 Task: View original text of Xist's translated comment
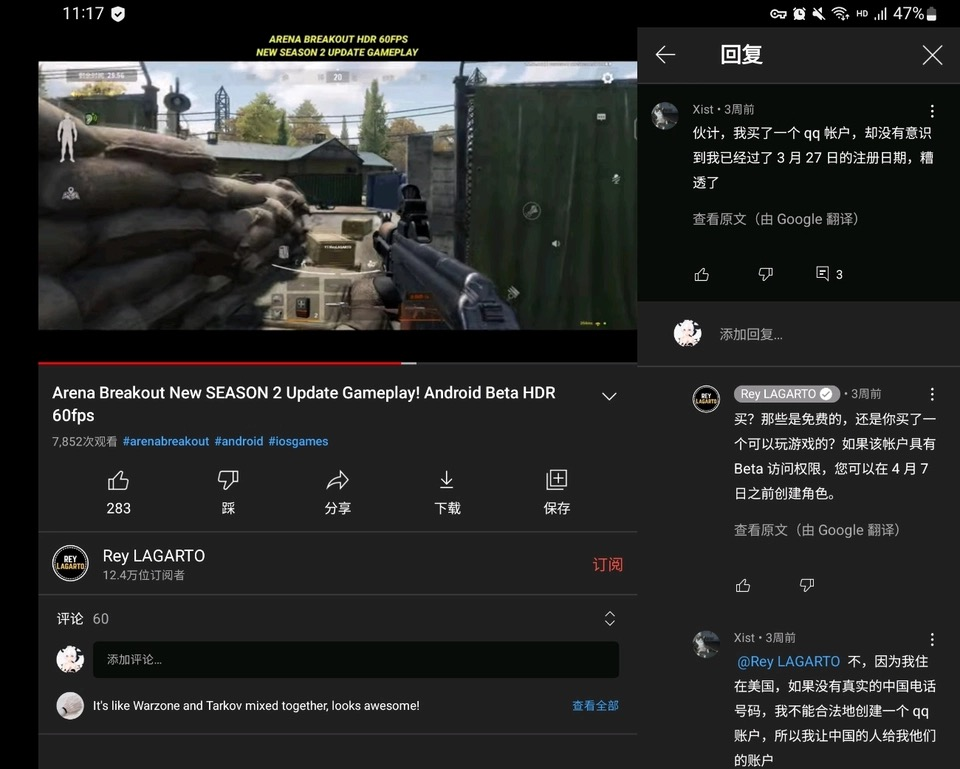775,219
